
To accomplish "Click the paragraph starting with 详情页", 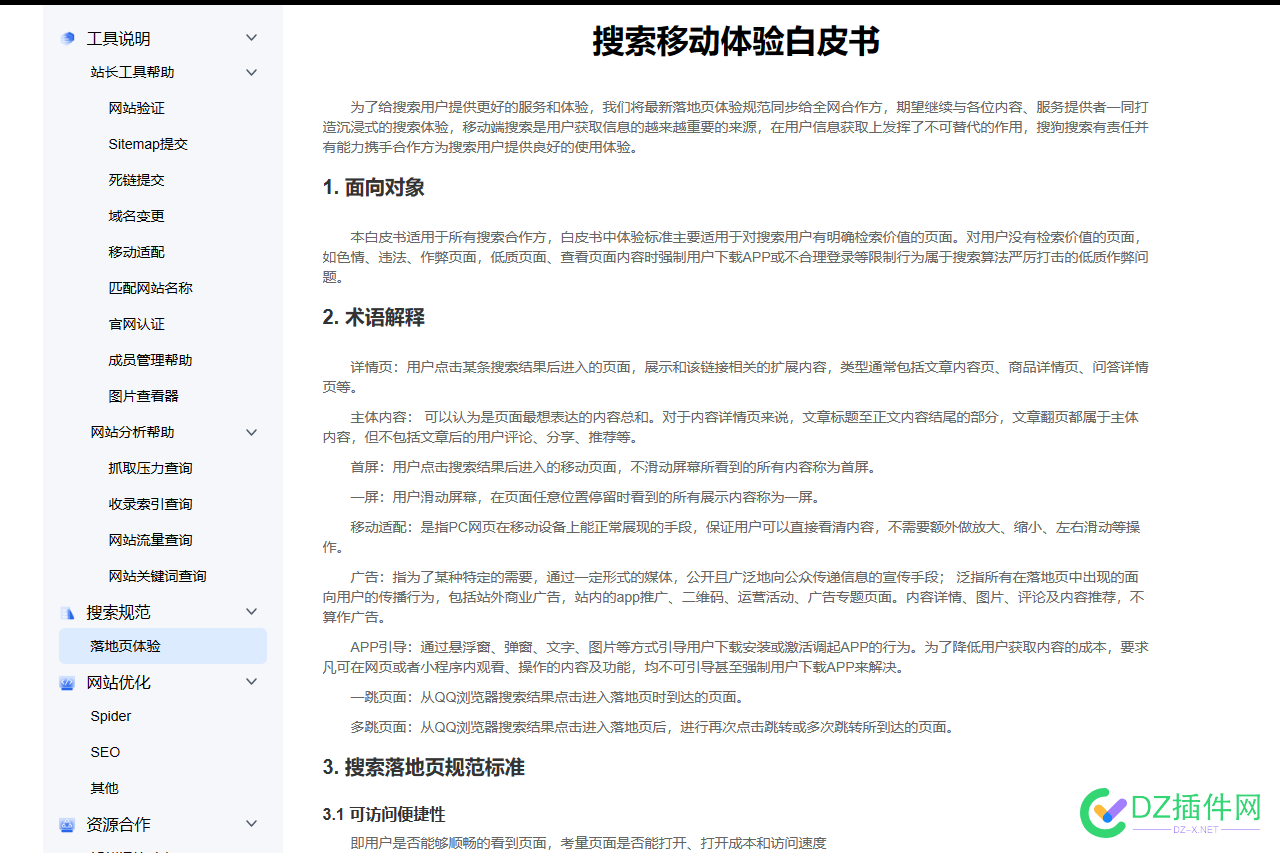I will [x=735, y=377].
